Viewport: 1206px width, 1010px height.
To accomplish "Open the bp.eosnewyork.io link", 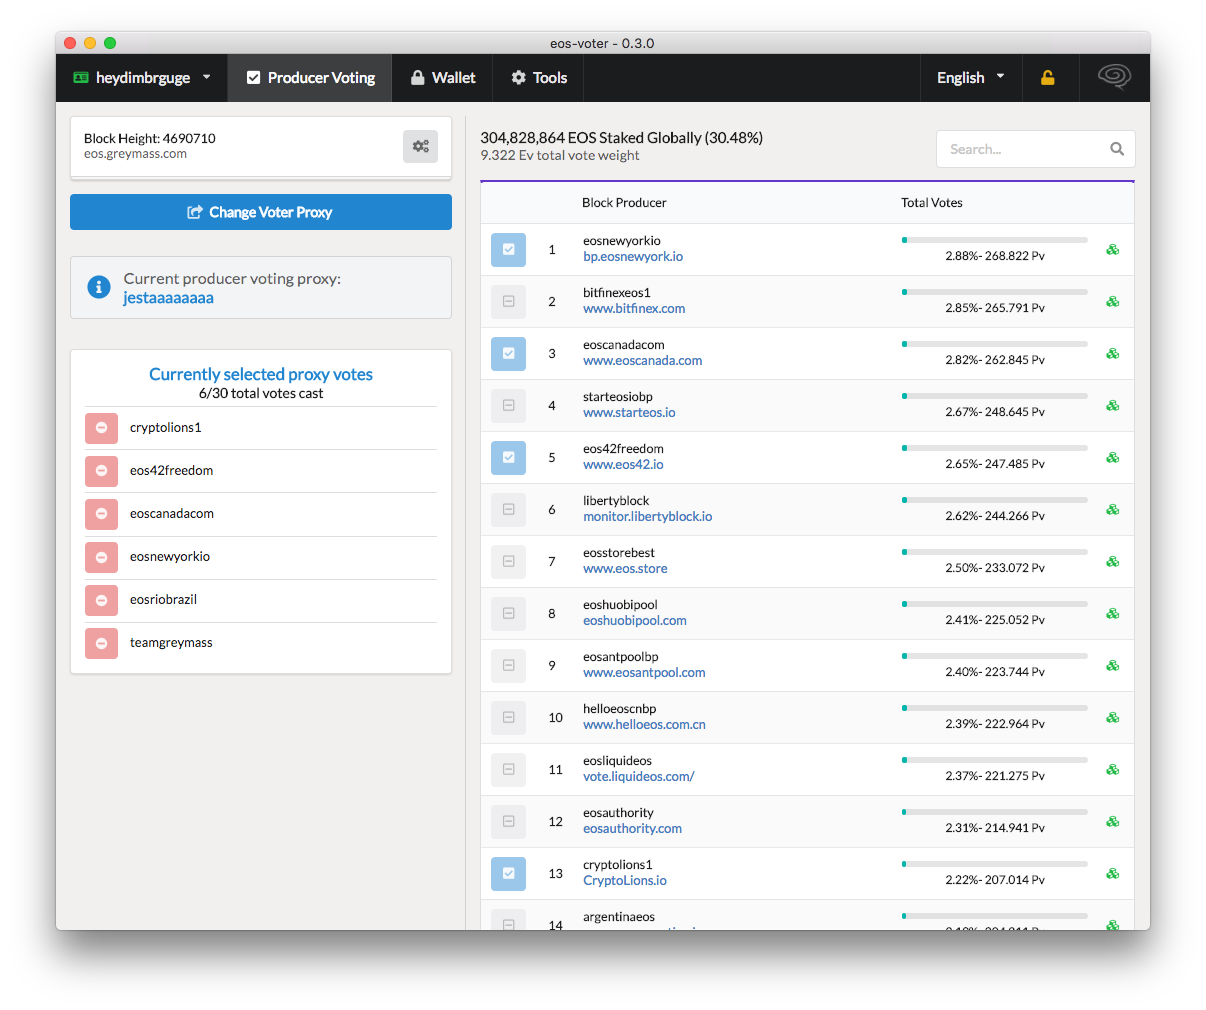I will click(x=633, y=257).
